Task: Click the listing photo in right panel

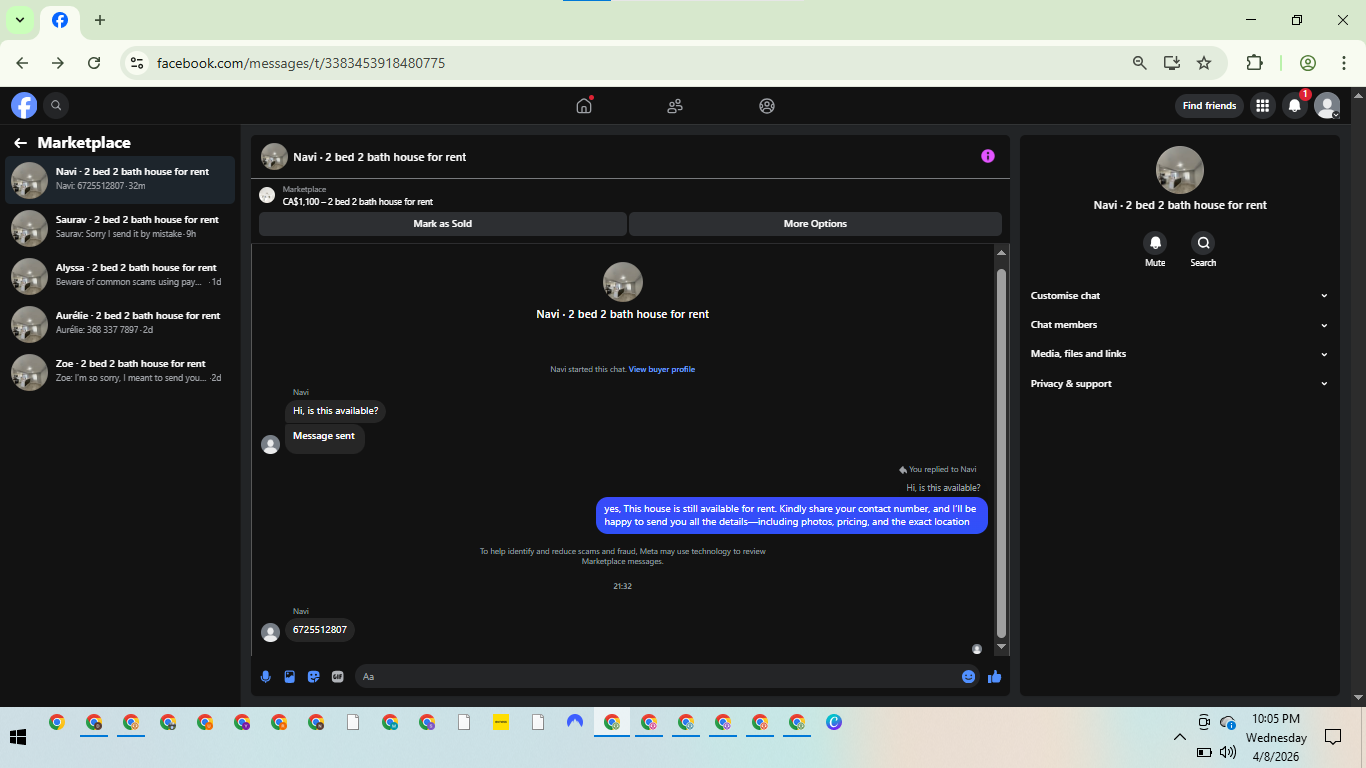Action: 1180,170
